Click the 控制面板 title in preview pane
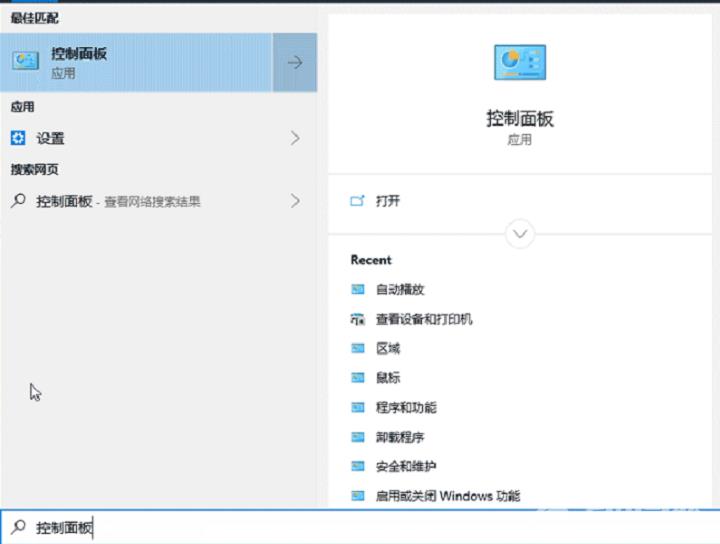 tap(520, 118)
